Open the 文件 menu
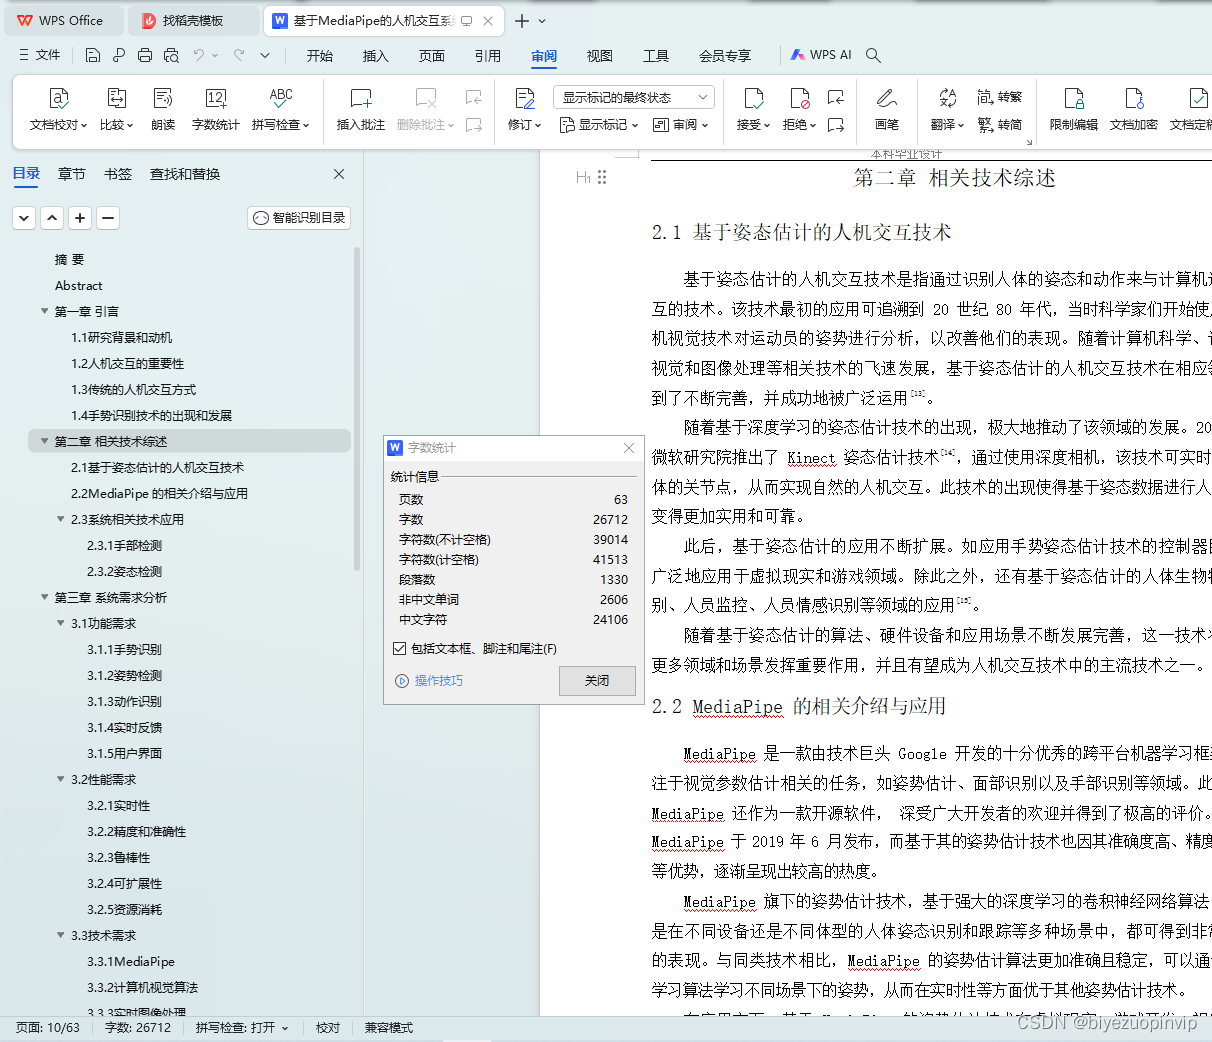This screenshot has width=1212, height=1042. [x=40, y=55]
